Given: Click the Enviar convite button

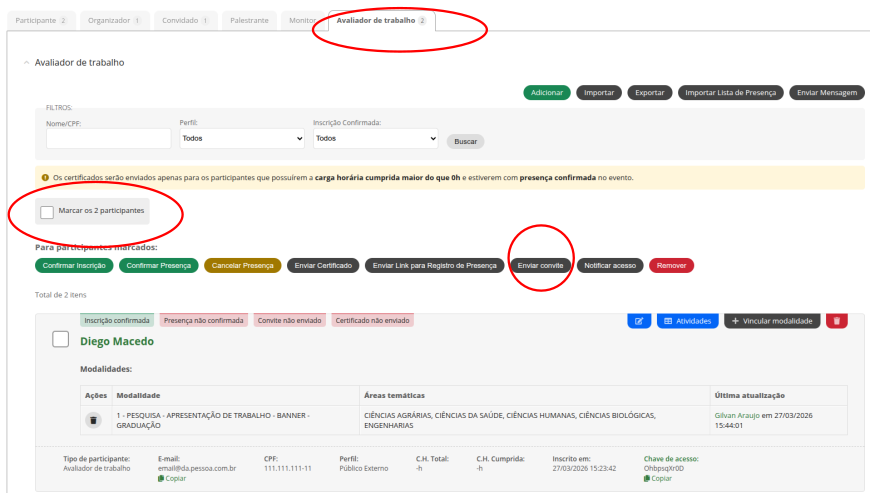Looking at the screenshot, I should 540,265.
